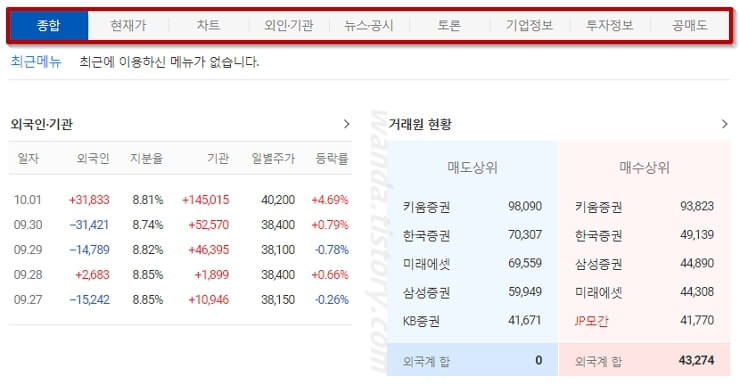740x385 pixels.
Task: Click the 지분율 column header
Action: click(x=147, y=159)
